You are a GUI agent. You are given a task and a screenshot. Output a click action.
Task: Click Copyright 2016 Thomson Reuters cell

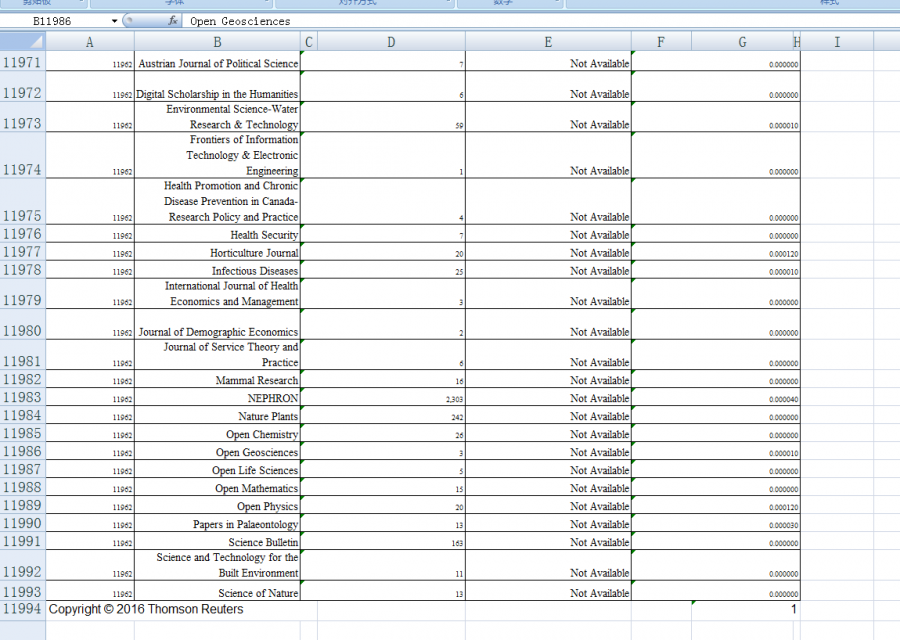pos(146,609)
